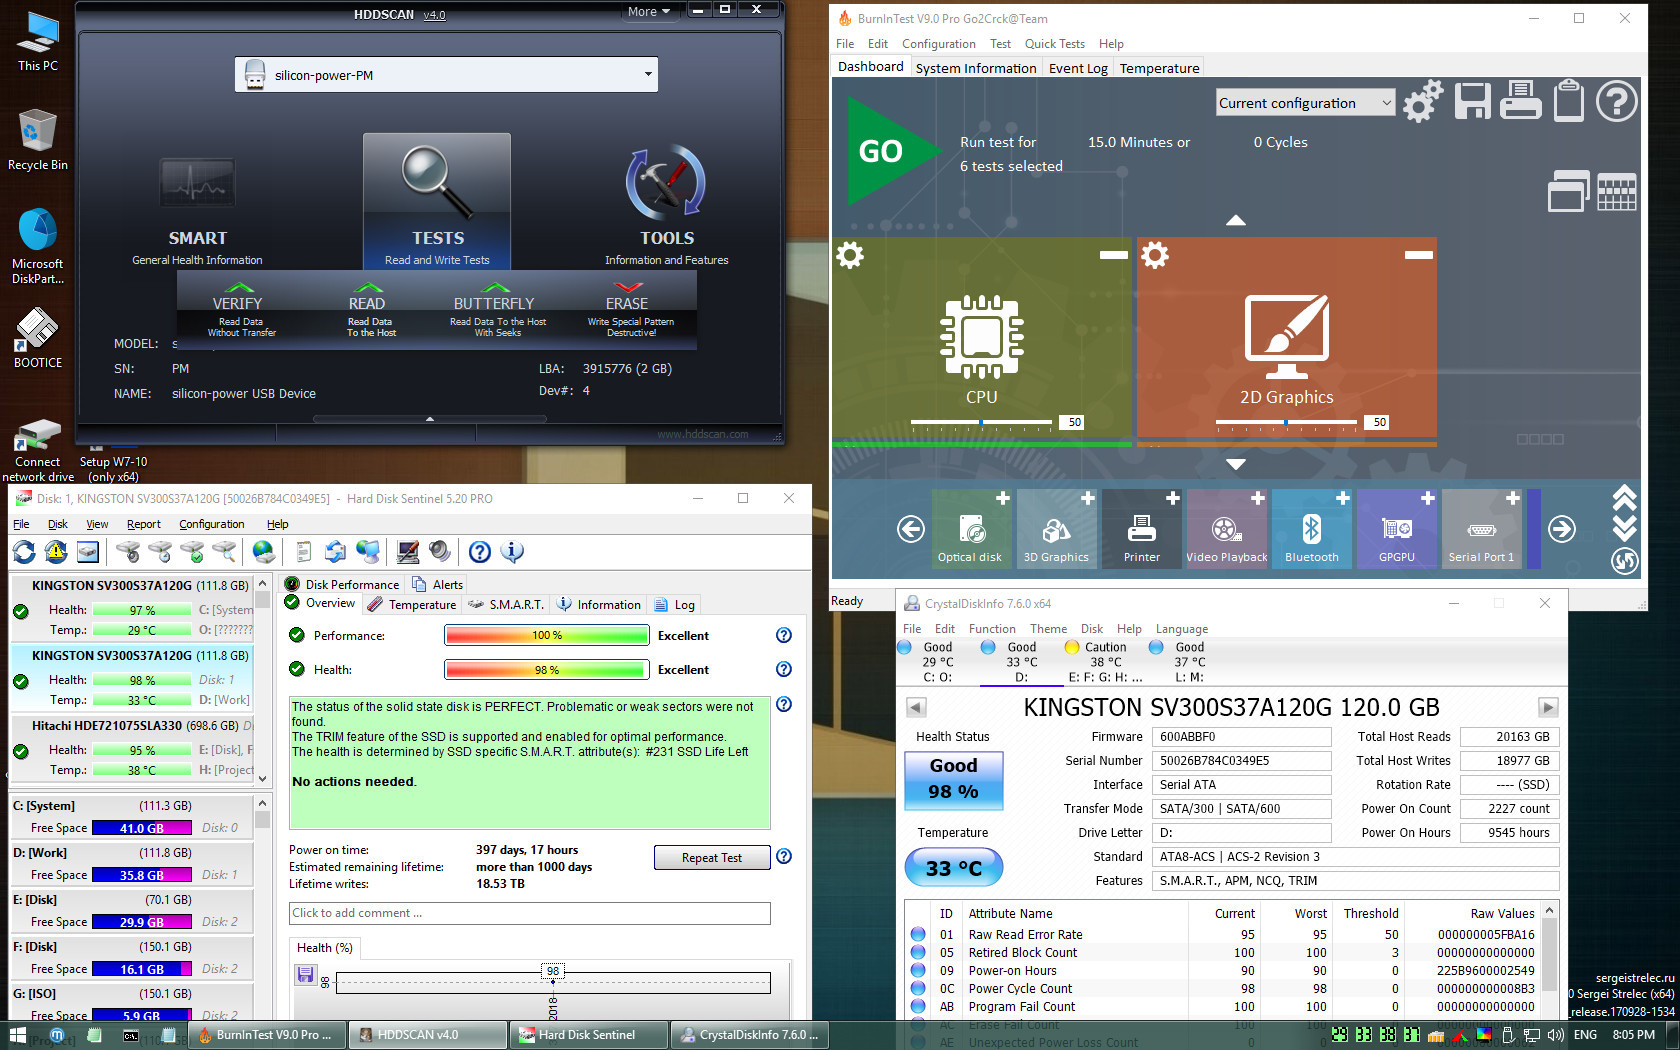
Task: Open Recycle Bin desktop icon
Action: pyautogui.click(x=37, y=141)
